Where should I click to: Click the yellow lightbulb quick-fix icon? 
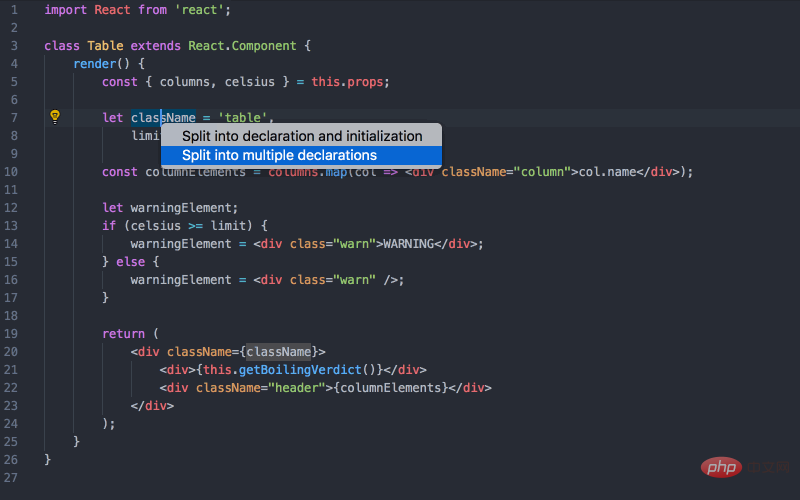[x=55, y=117]
